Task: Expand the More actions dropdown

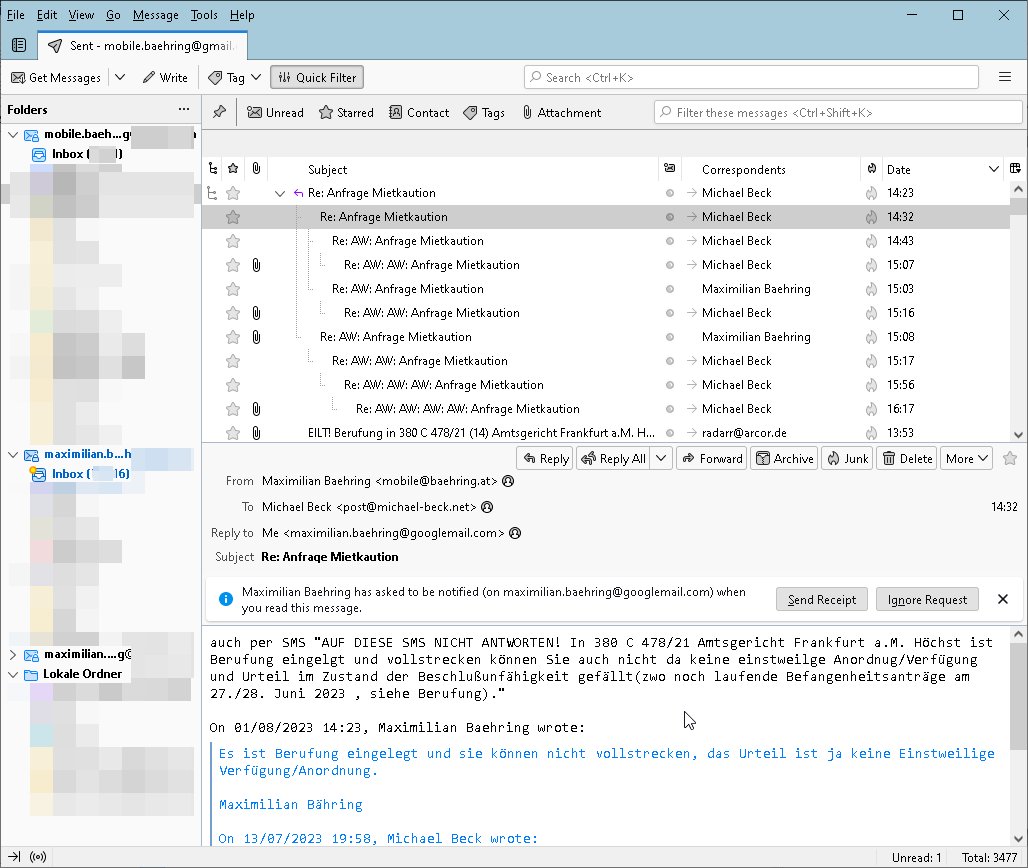Action: [x=966, y=458]
